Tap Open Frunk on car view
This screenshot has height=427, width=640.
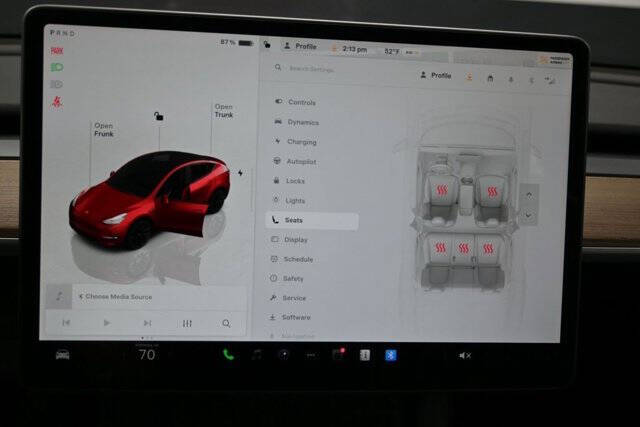(104, 129)
